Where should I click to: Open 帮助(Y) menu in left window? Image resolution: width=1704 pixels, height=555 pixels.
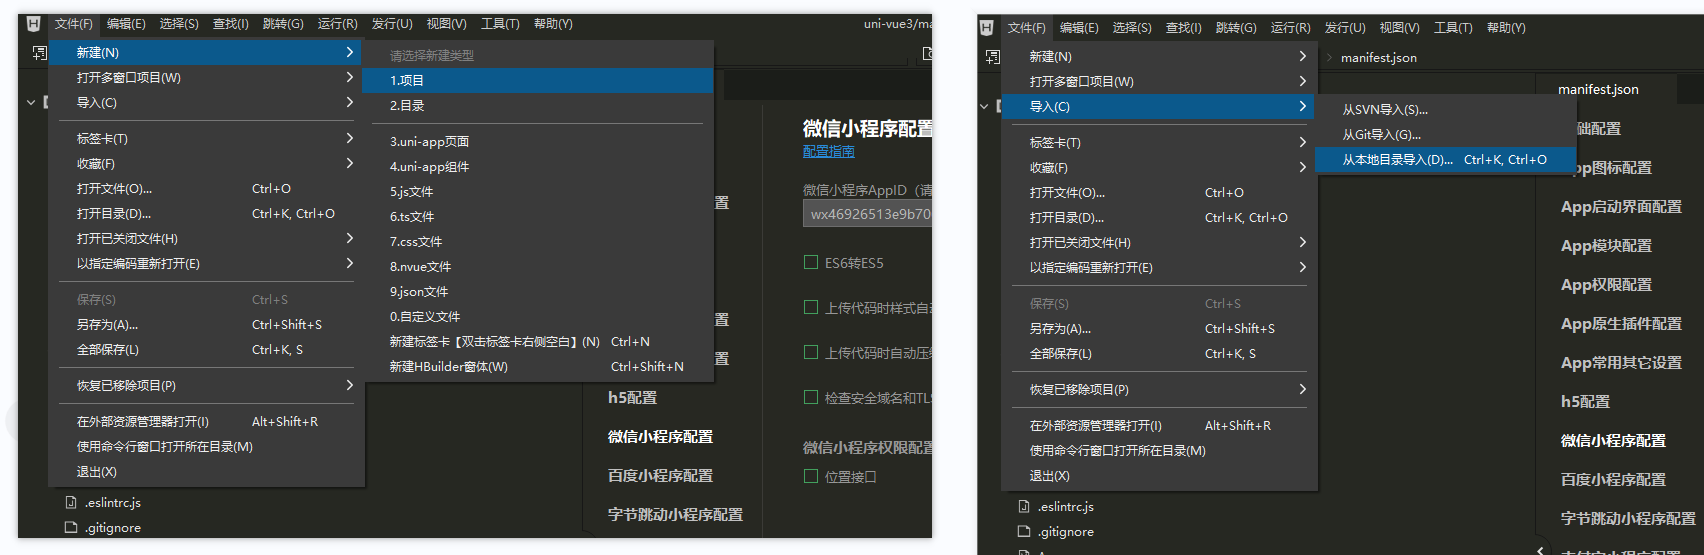tap(553, 24)
